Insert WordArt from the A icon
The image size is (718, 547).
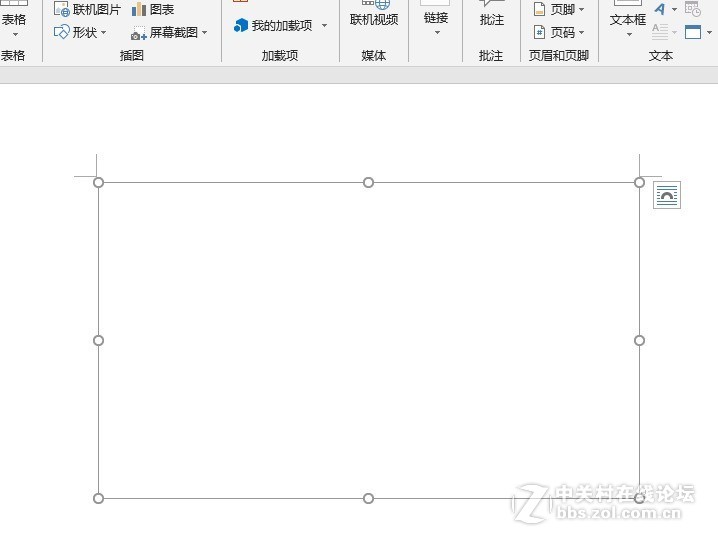tap(660, 9)
